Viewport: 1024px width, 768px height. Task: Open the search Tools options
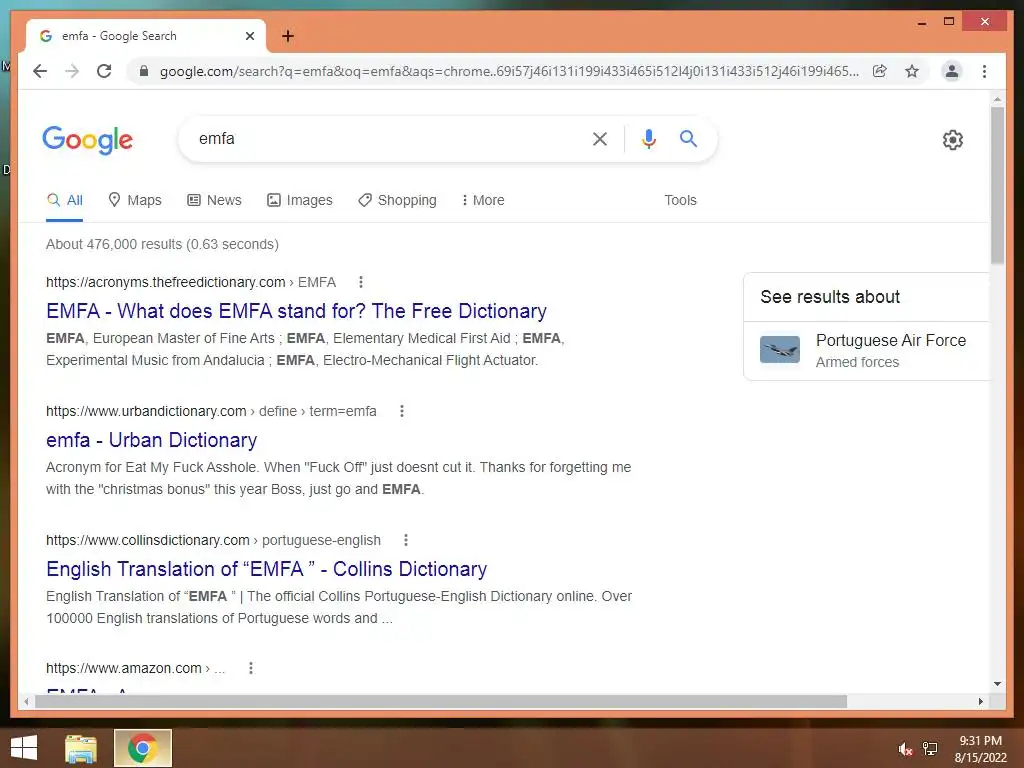680,200
